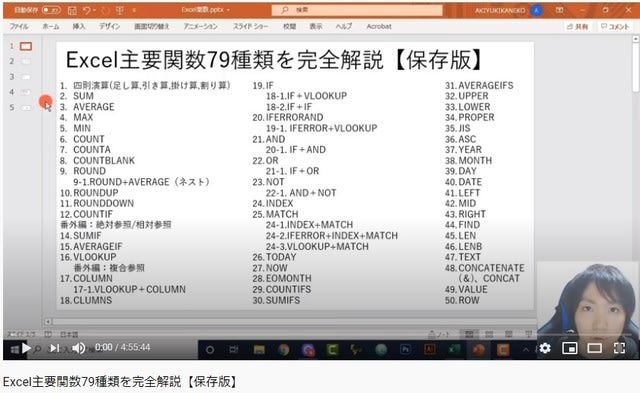Toggle the 自動保存 autosave switch
Viewport: 640px width, 393px height.
pyautogui.click(x=51, y=10)
